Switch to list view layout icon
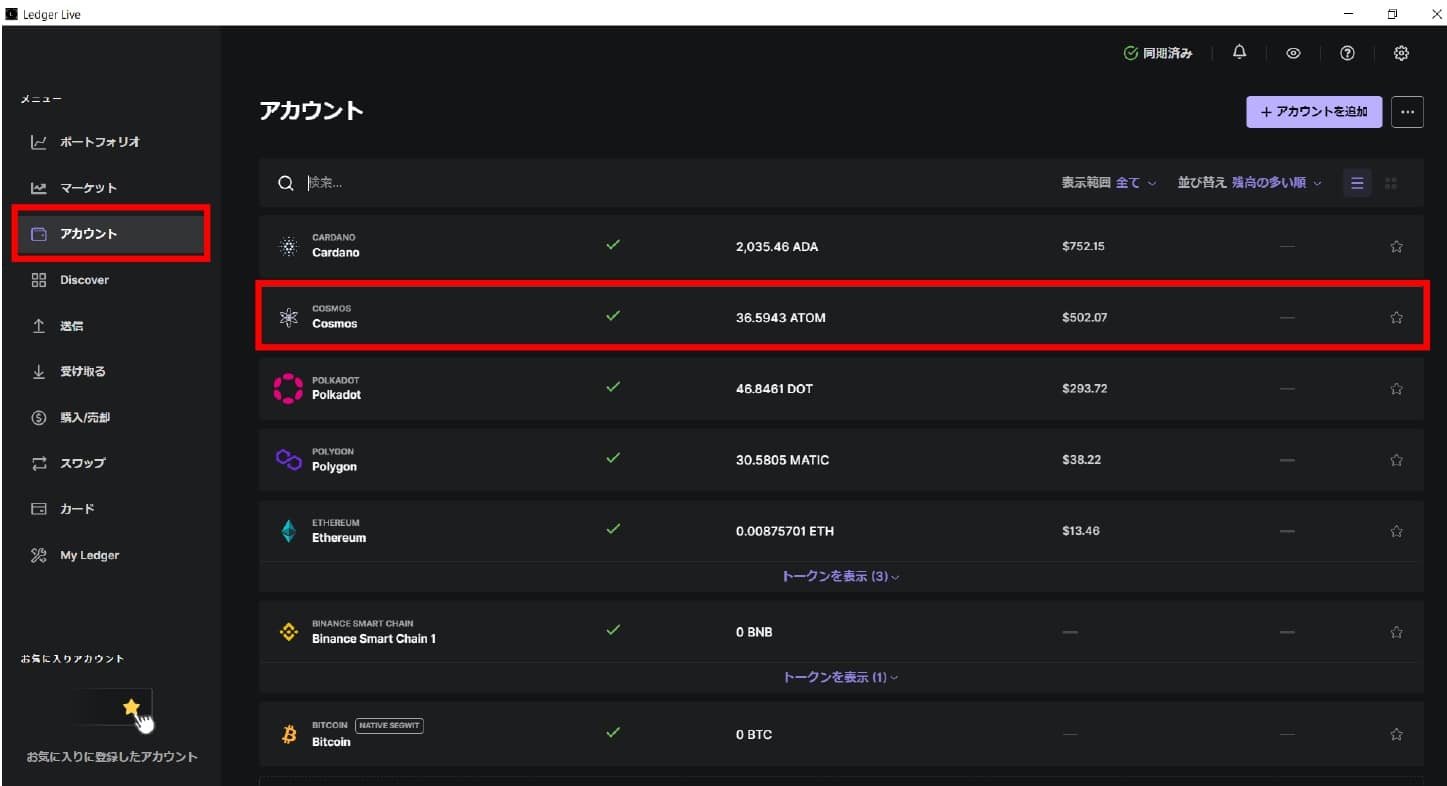The image size is (1447, 786). (1357, 183)
